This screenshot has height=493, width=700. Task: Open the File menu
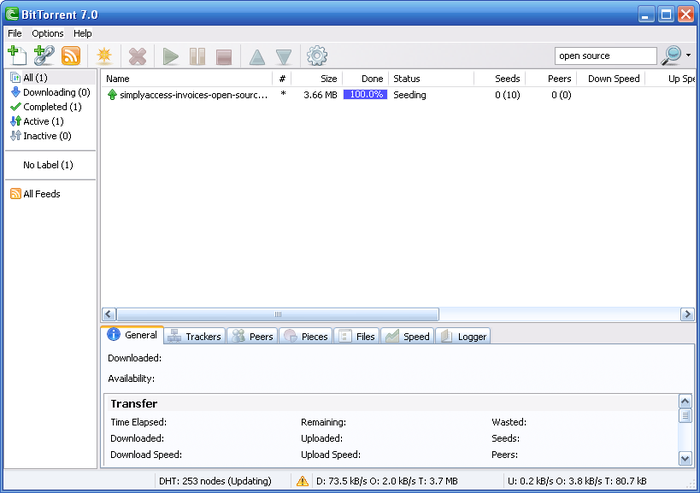click(14, 33)
